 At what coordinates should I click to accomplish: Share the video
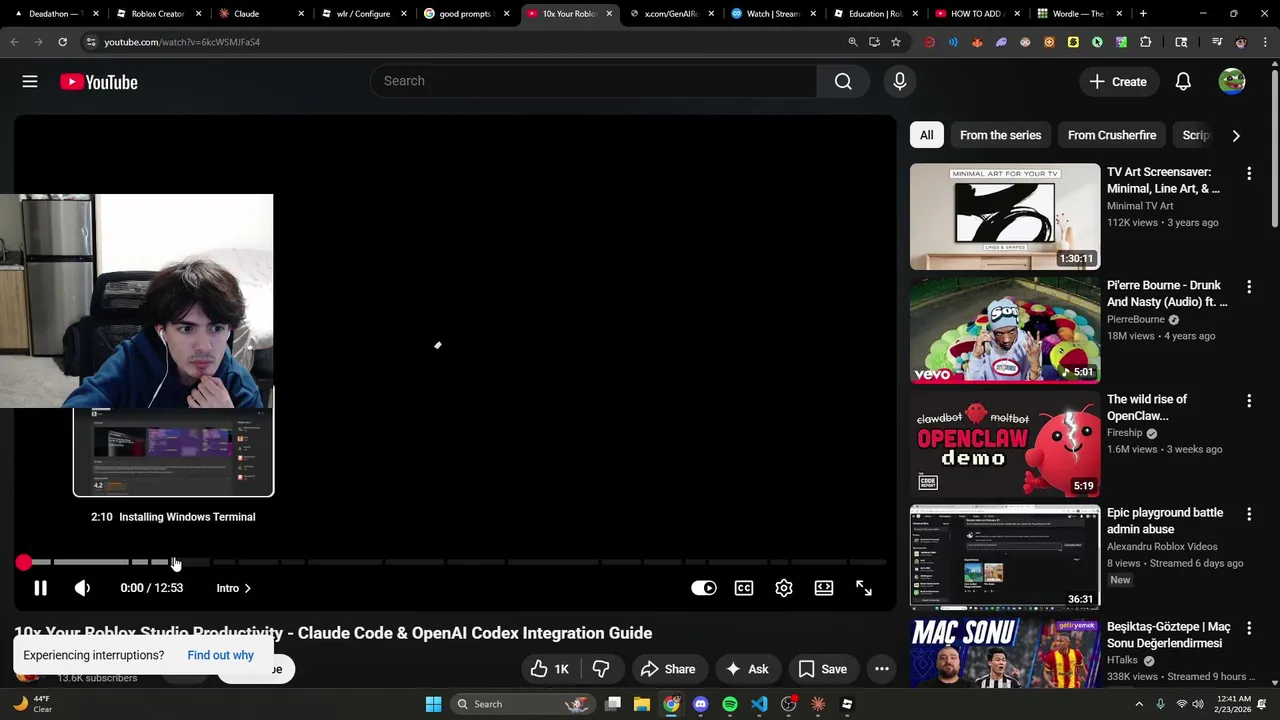coord(668,669)
